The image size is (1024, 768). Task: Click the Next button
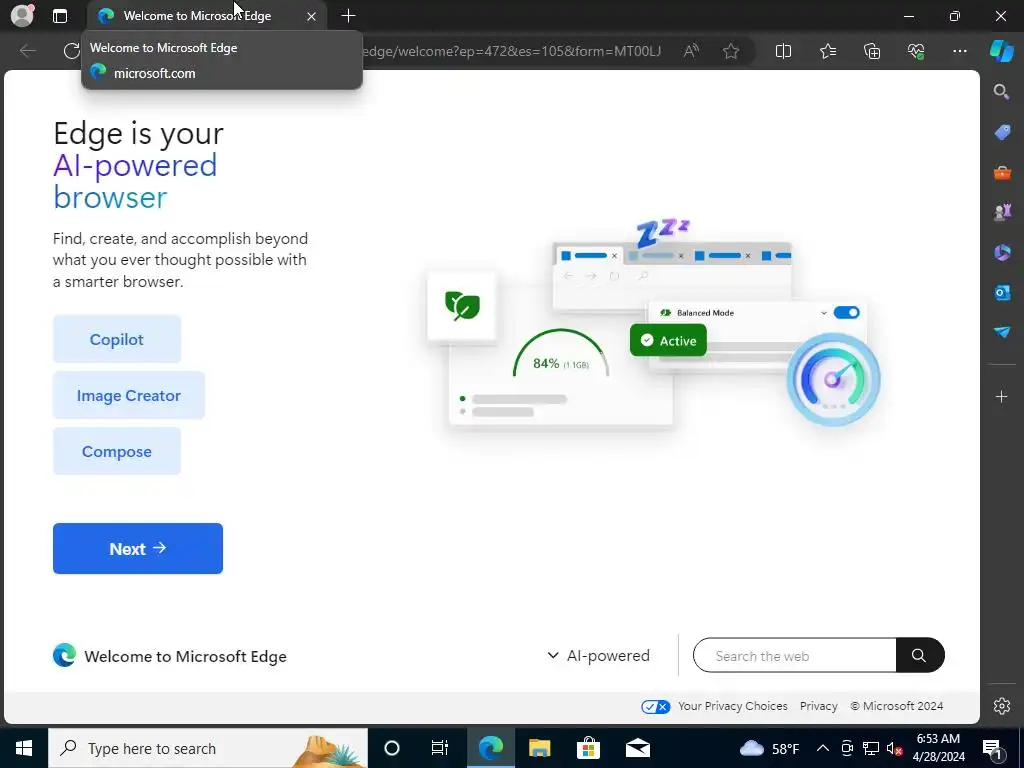(x=138, y=549)
